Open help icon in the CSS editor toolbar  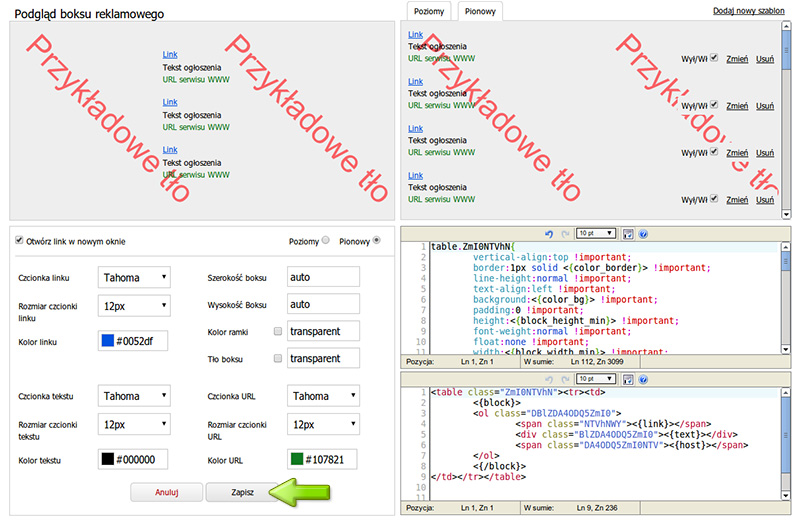[643, 233]
